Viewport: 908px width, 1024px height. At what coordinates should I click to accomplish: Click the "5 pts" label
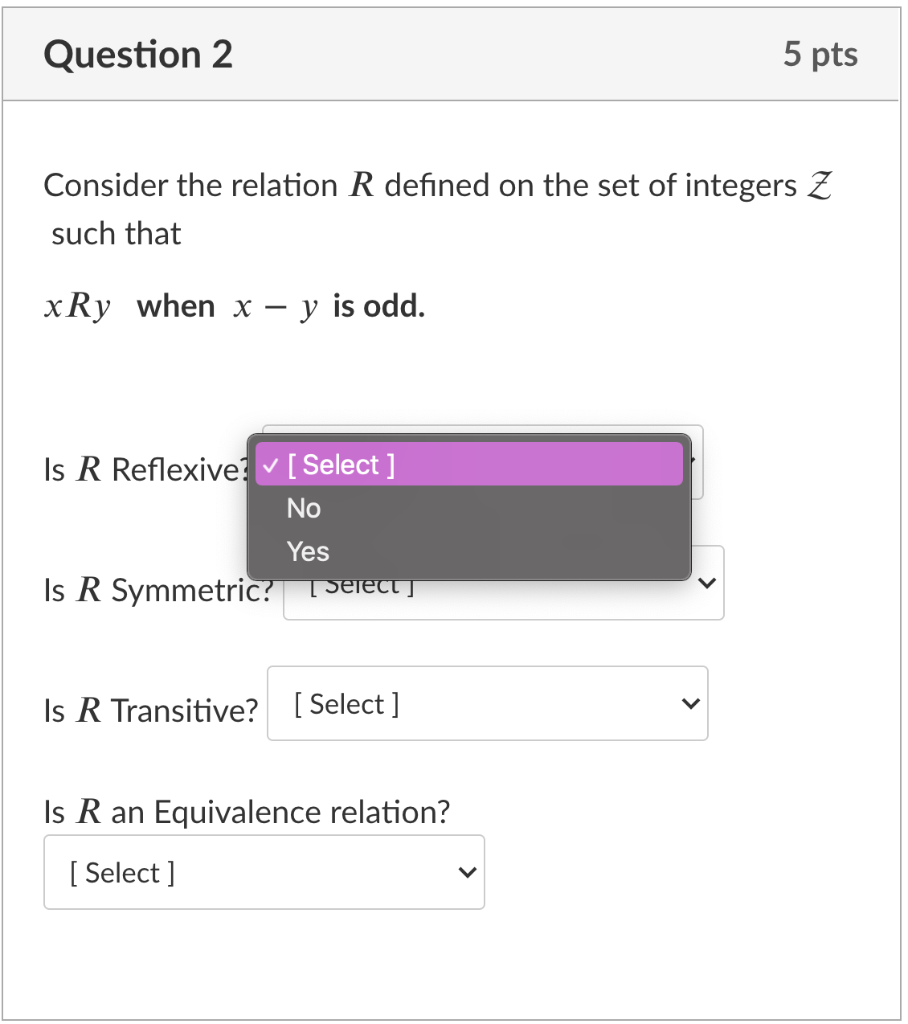pyautogui.click(x=820, y=54)
